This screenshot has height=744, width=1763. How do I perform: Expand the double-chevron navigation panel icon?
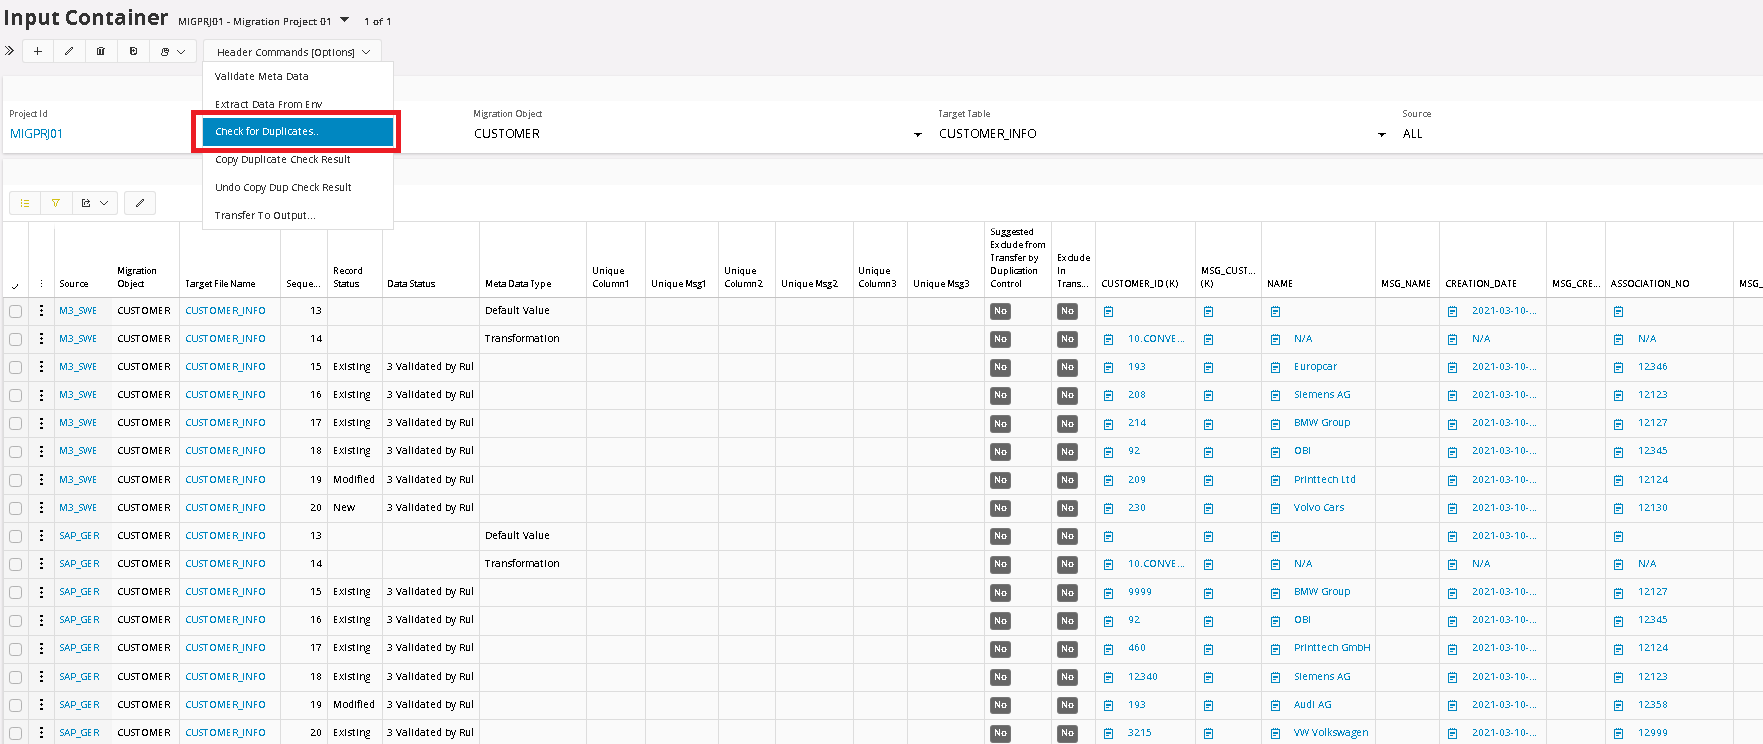[x=10, y=51]
